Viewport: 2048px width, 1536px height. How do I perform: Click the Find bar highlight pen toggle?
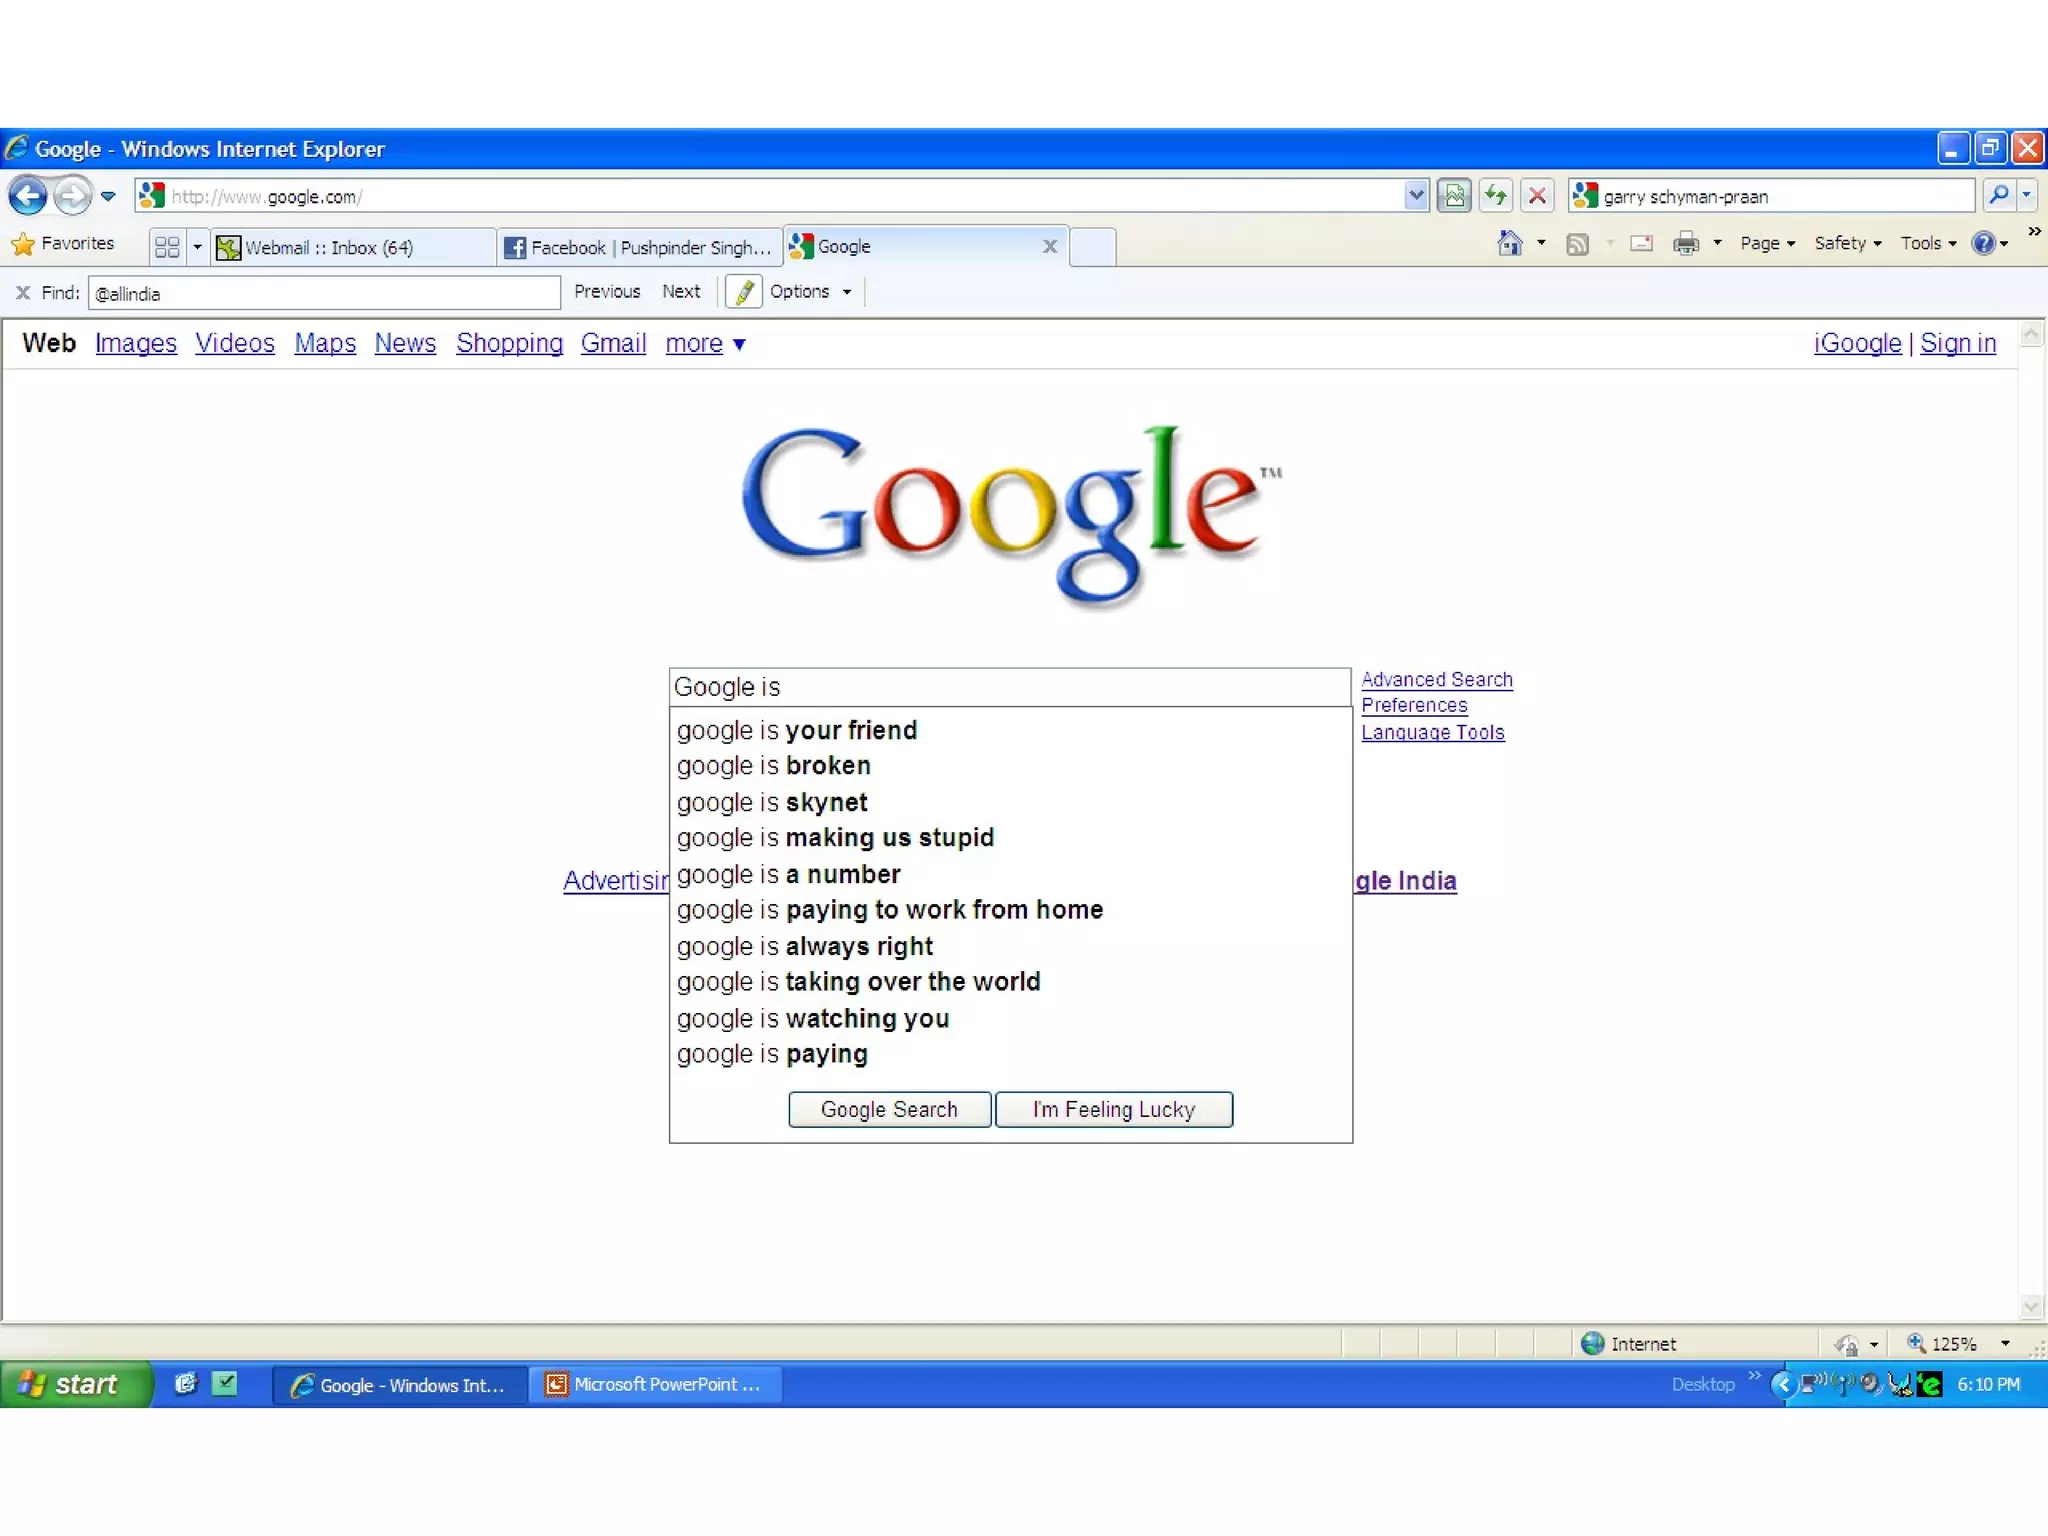(743, 292)
